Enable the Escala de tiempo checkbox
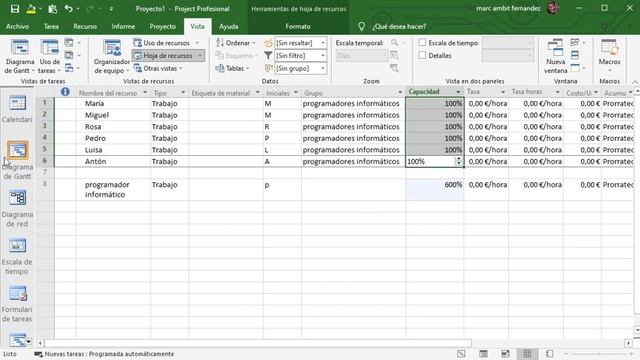 click(422, 42)
